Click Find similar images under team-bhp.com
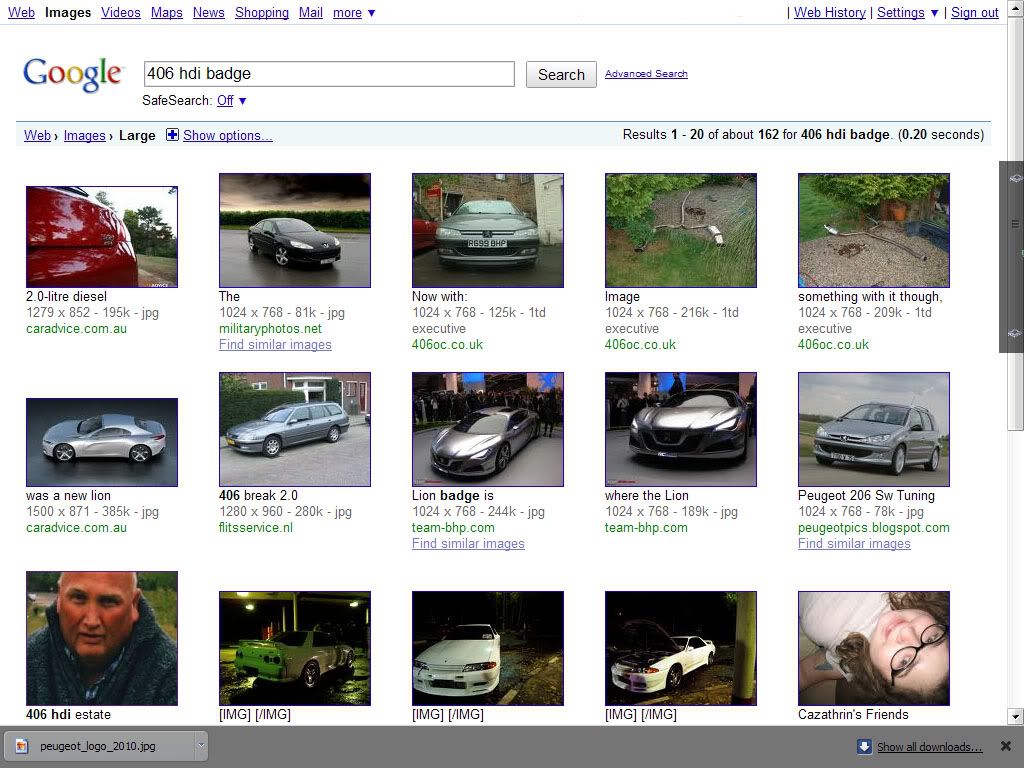The width and height of the screenshot is (1024, 768). 468,543
